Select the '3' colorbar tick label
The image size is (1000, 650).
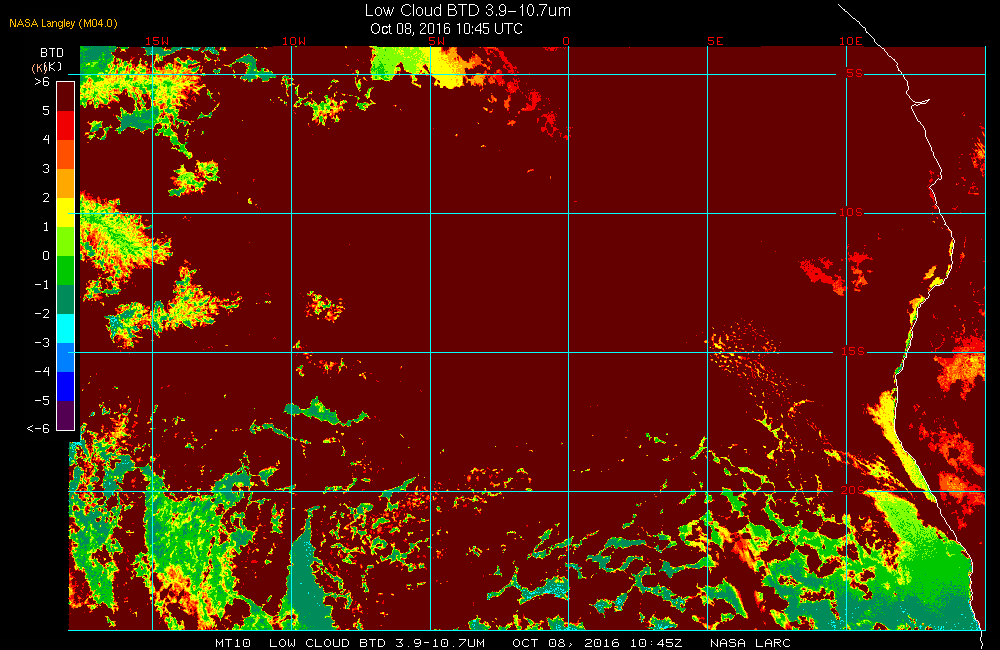click(x=46, y=168)
